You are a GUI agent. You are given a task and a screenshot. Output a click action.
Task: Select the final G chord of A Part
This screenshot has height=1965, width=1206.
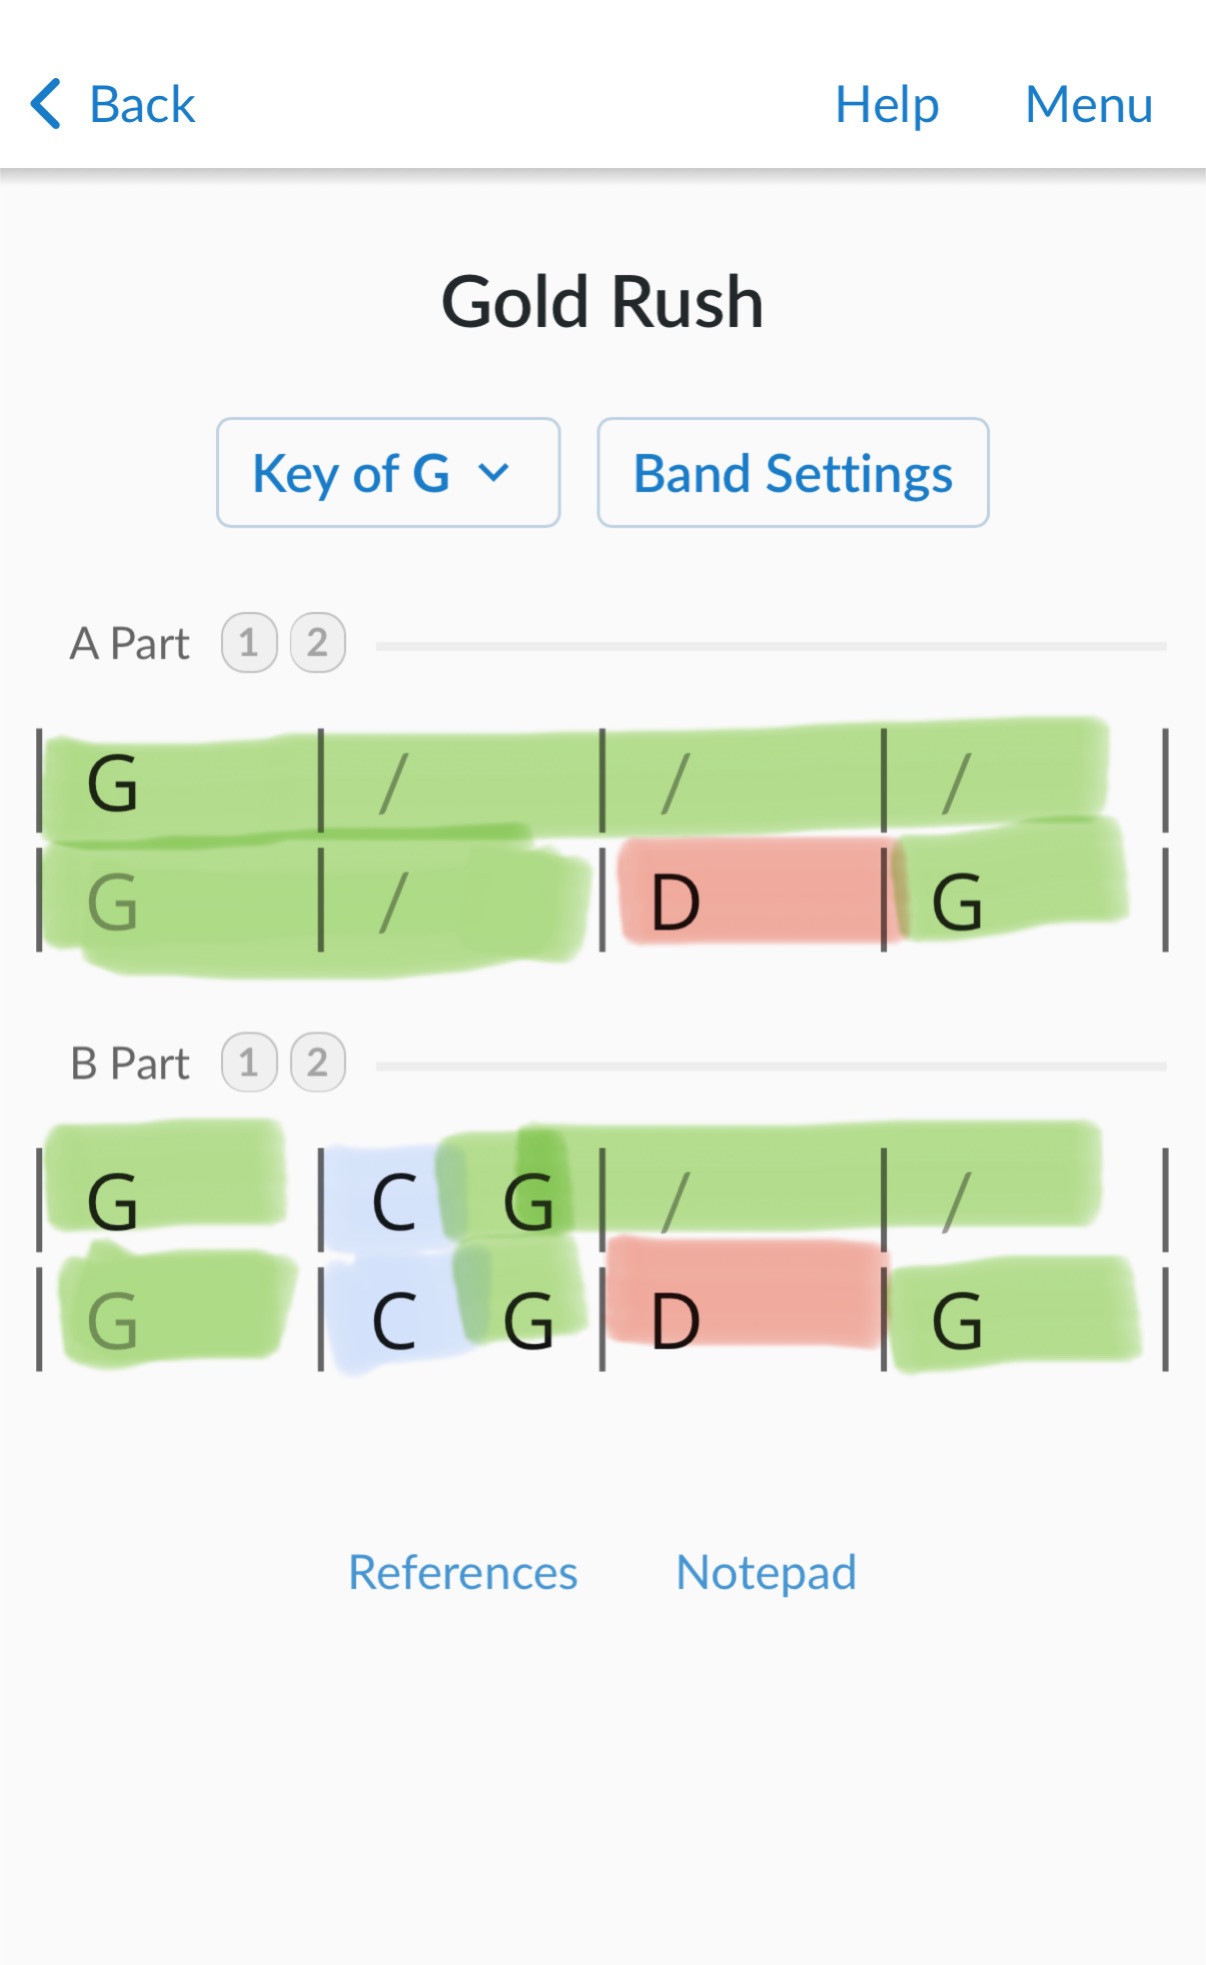pos(957,902)
